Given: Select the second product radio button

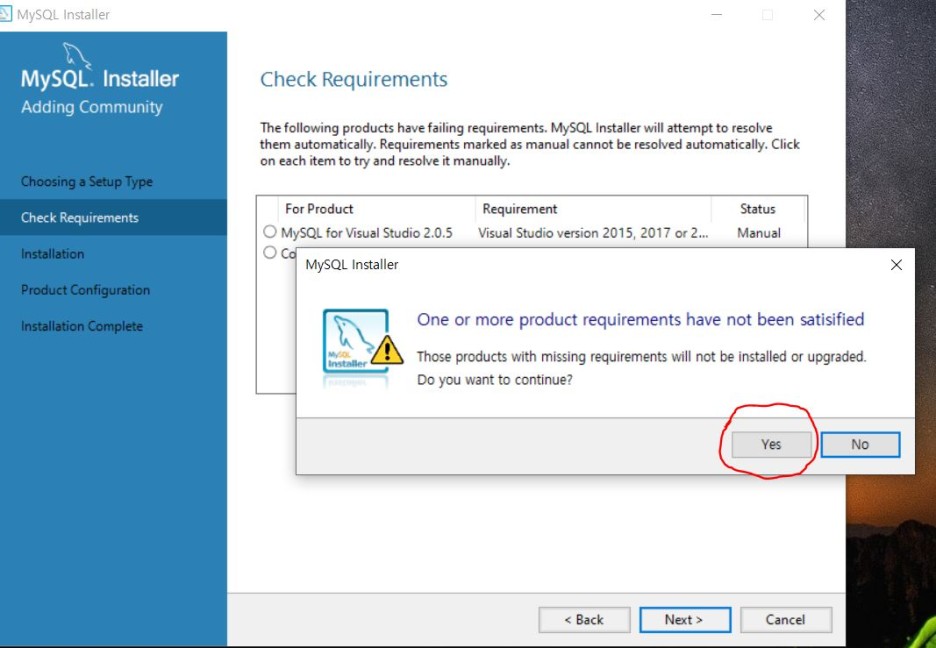Looking at the screenshot, I should tap(270, 253).
